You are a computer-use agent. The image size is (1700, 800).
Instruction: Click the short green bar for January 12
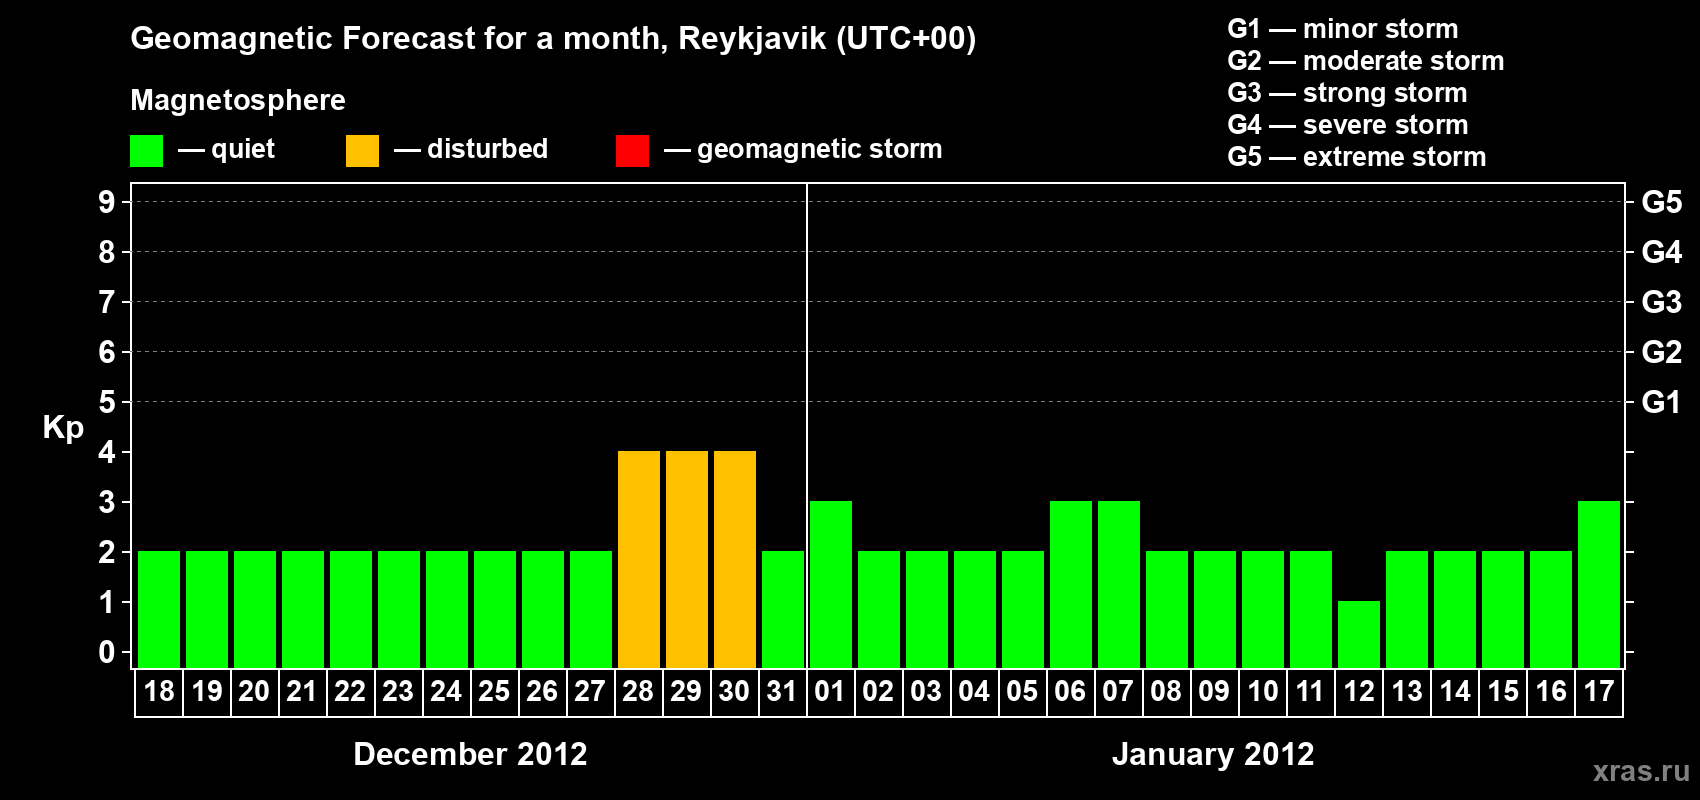tap(1359, 634)
